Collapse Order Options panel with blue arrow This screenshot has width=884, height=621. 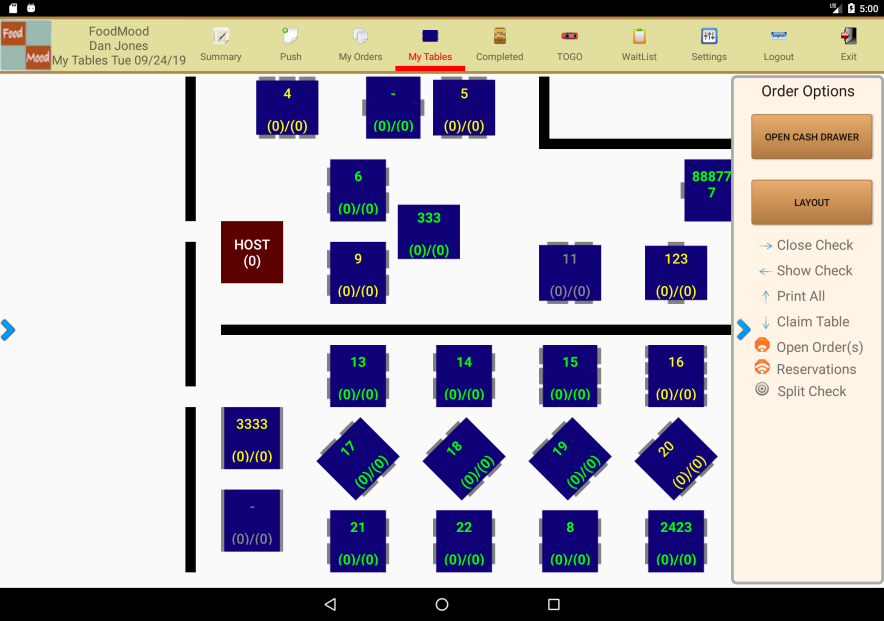[743, 330]
